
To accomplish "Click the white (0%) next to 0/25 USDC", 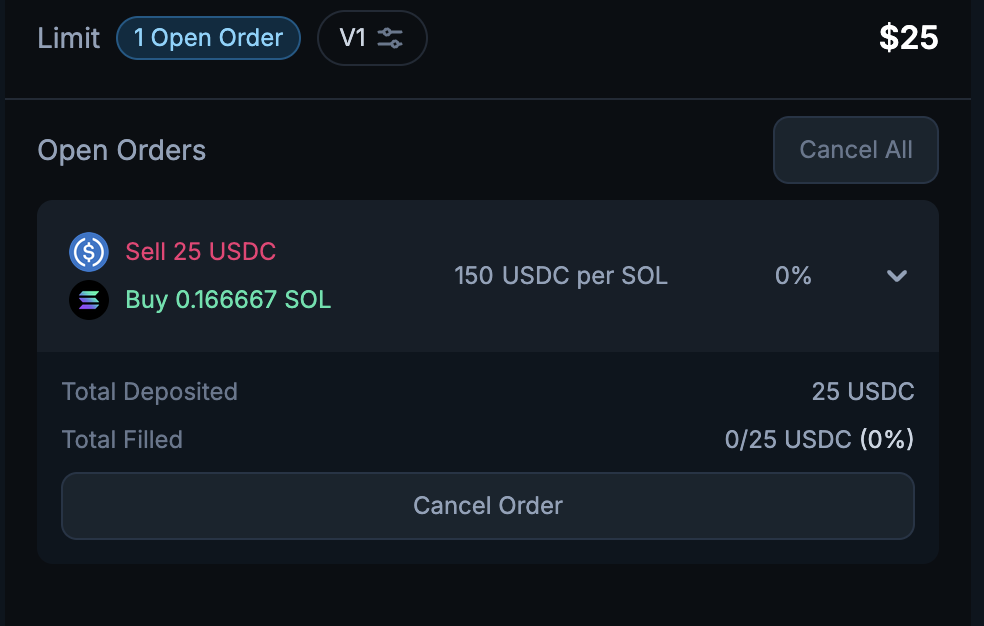I will pos(887,440).
